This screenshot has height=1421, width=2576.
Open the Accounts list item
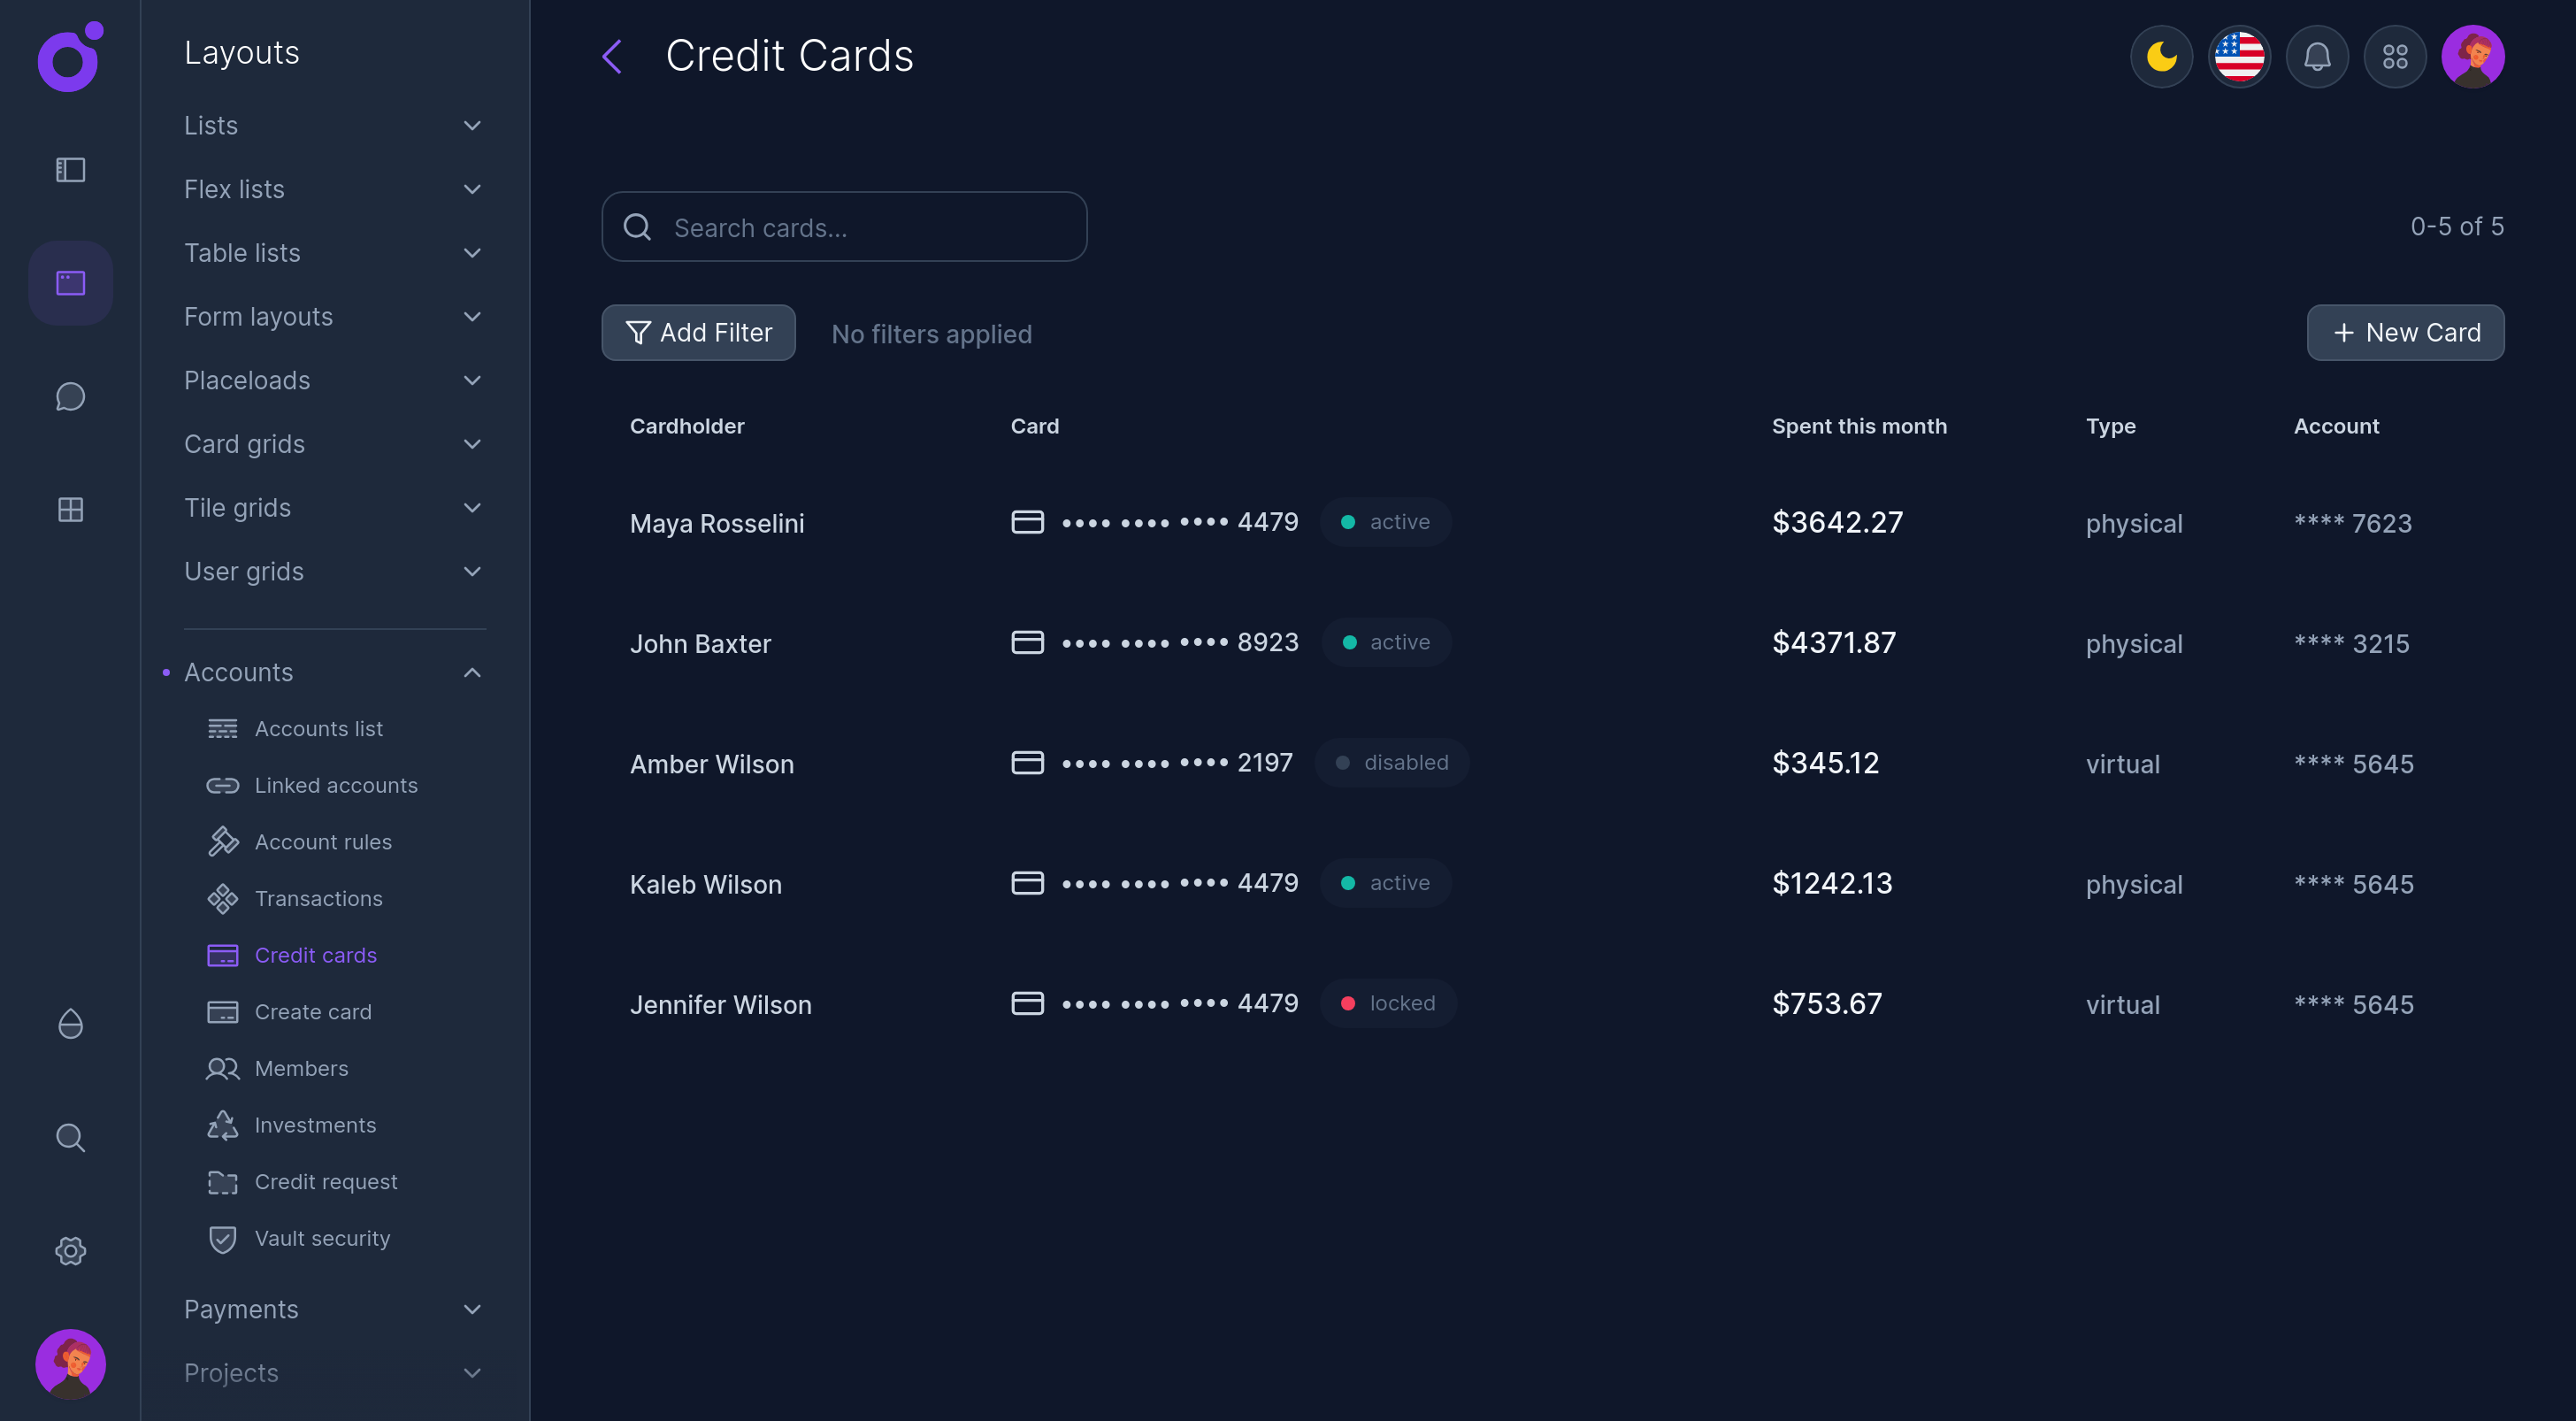(x=318, y=728)
